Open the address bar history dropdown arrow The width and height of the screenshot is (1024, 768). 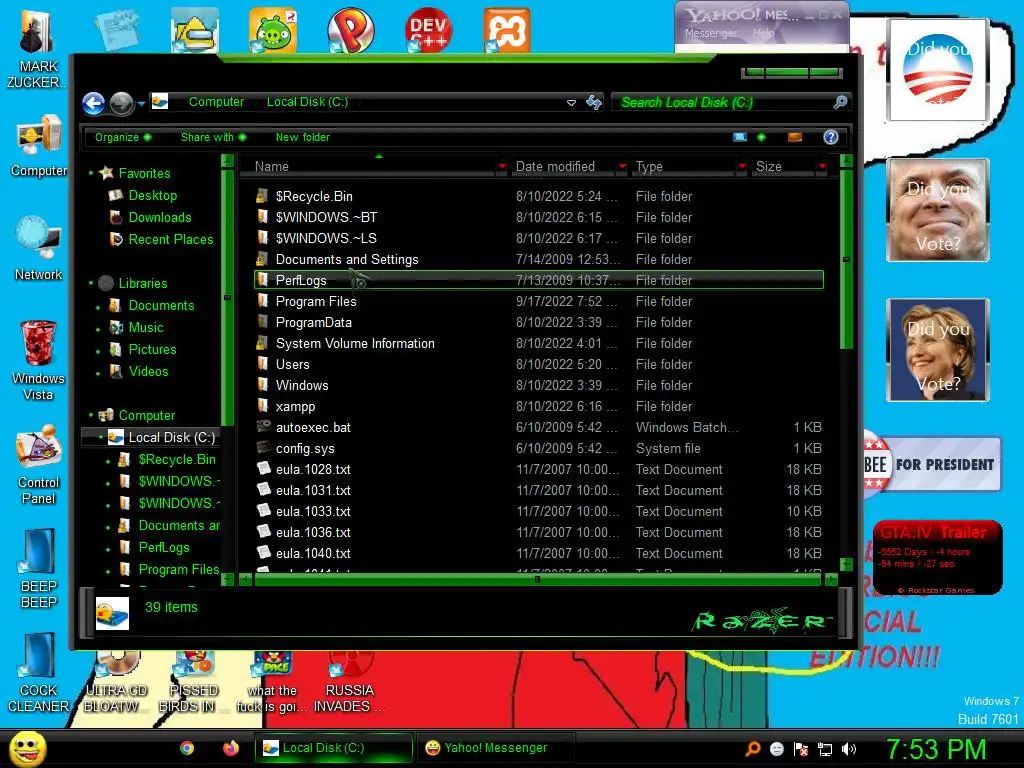click(x=571, y=103)
